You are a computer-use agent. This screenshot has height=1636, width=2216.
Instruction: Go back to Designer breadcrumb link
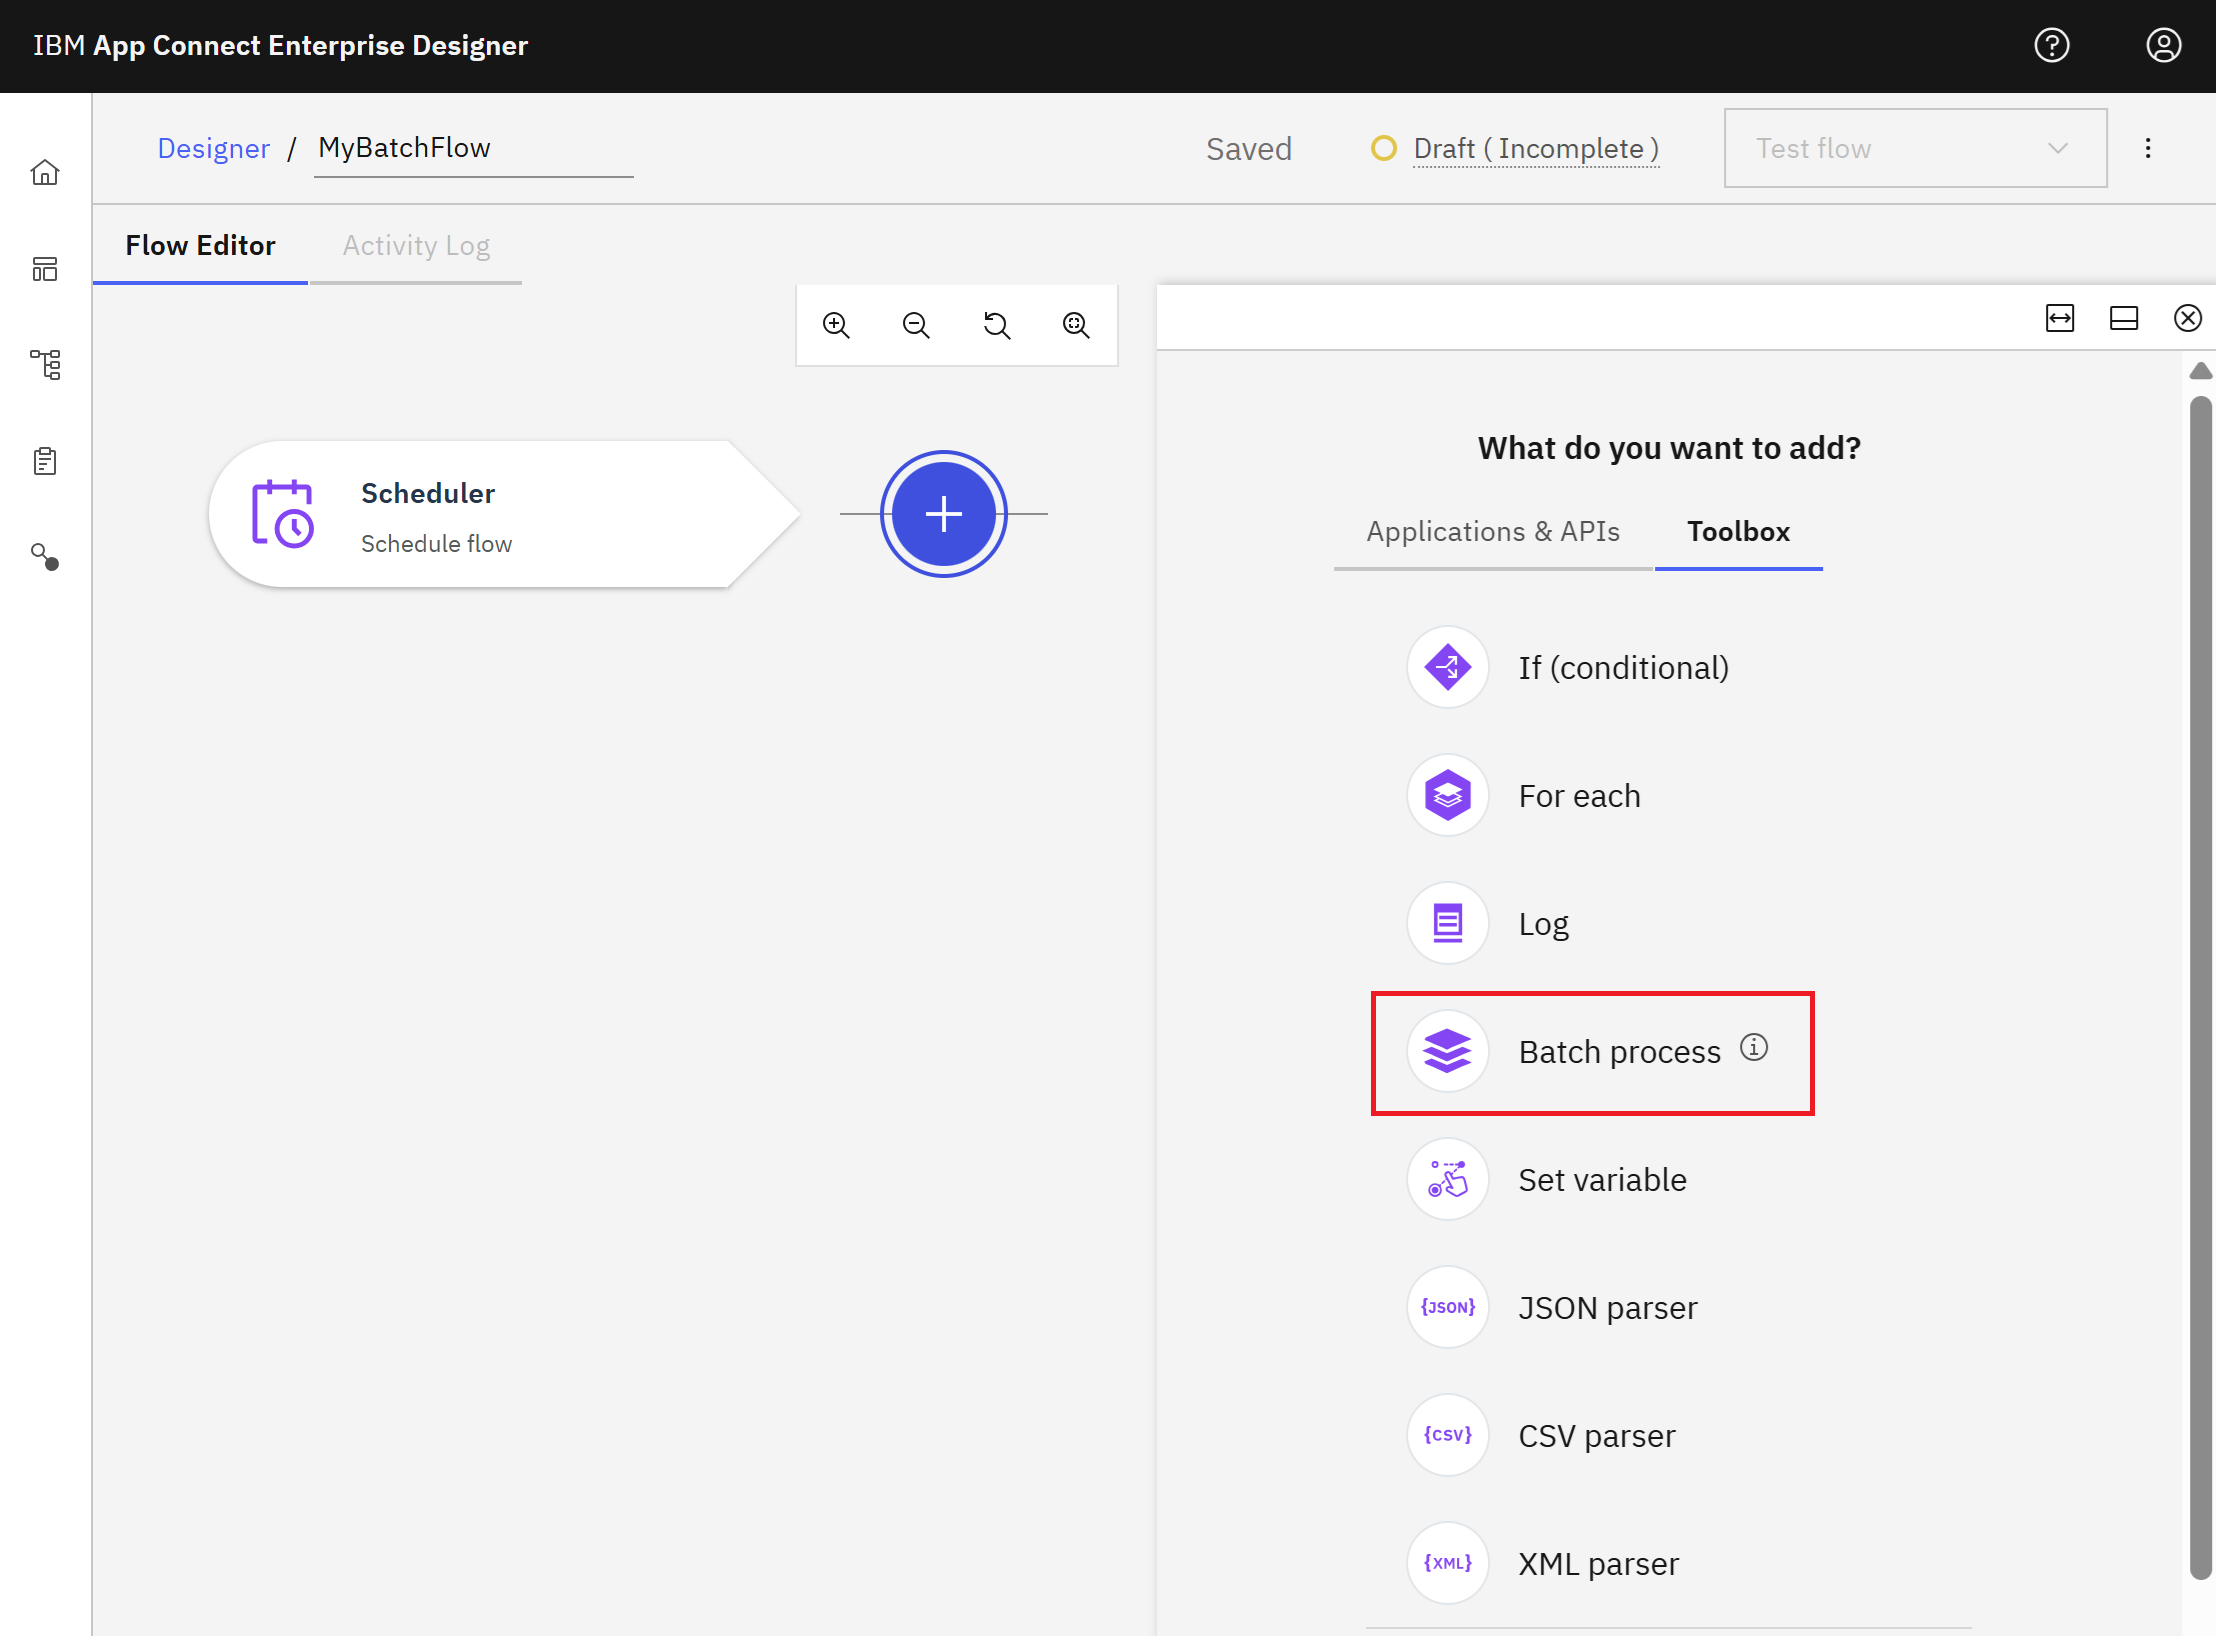(213, 148)
